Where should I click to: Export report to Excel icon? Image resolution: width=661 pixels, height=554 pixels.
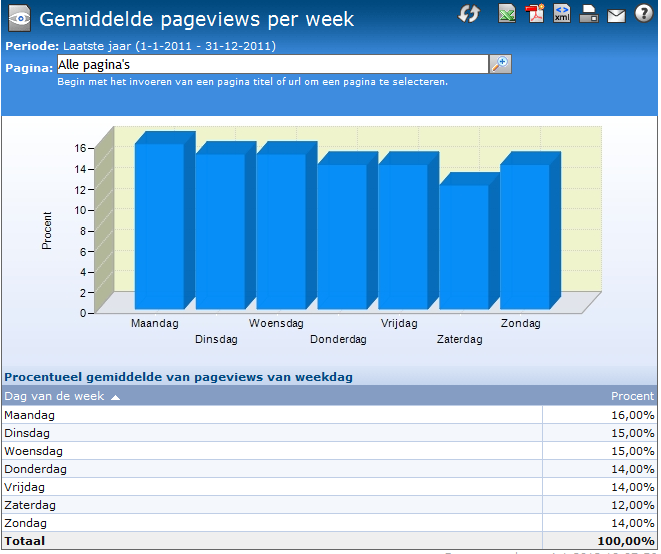(507, 13)
